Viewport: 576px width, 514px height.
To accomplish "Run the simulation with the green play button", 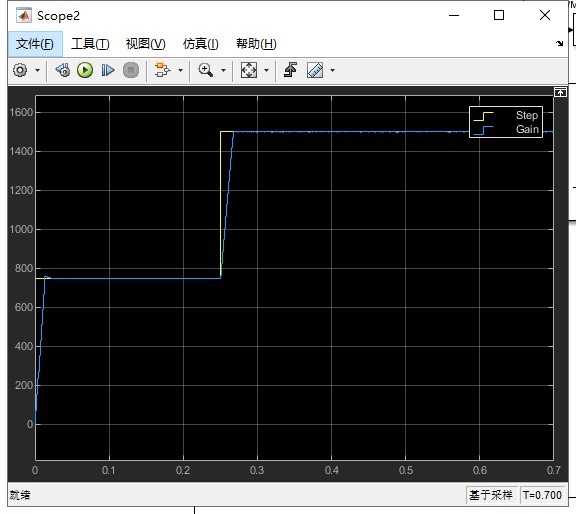I will coord(85,70).
